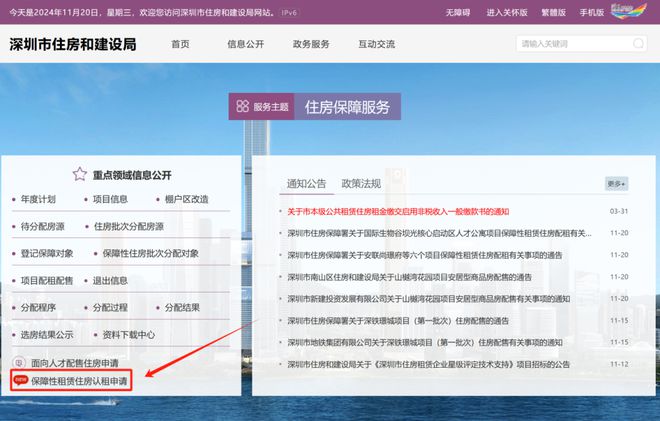Click the red new badge icon

[x=20, y=380]
